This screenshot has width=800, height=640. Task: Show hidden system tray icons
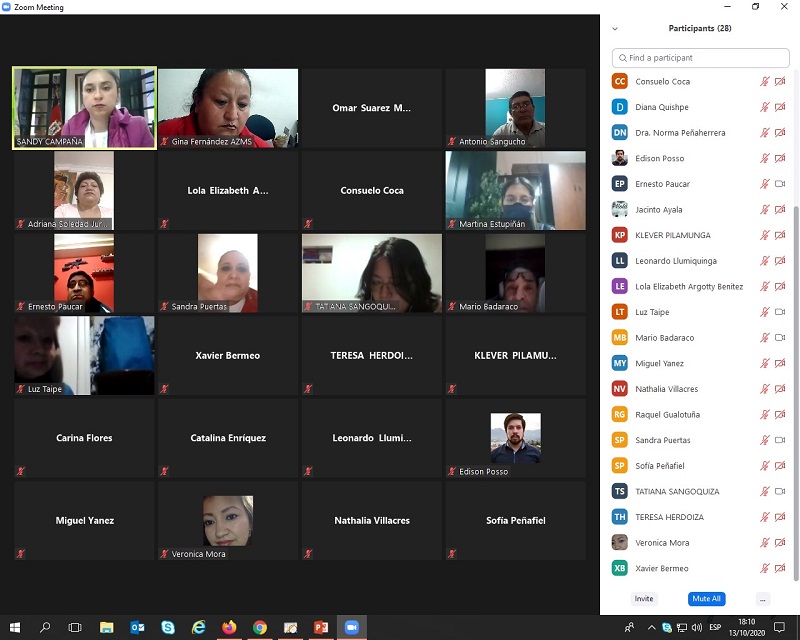coord(650,627)
